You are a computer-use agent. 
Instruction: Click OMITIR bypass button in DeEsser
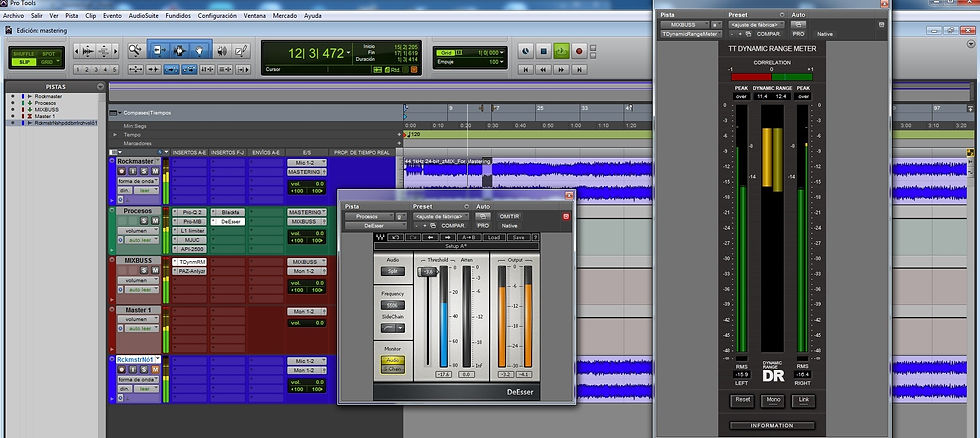coord(509,216)
